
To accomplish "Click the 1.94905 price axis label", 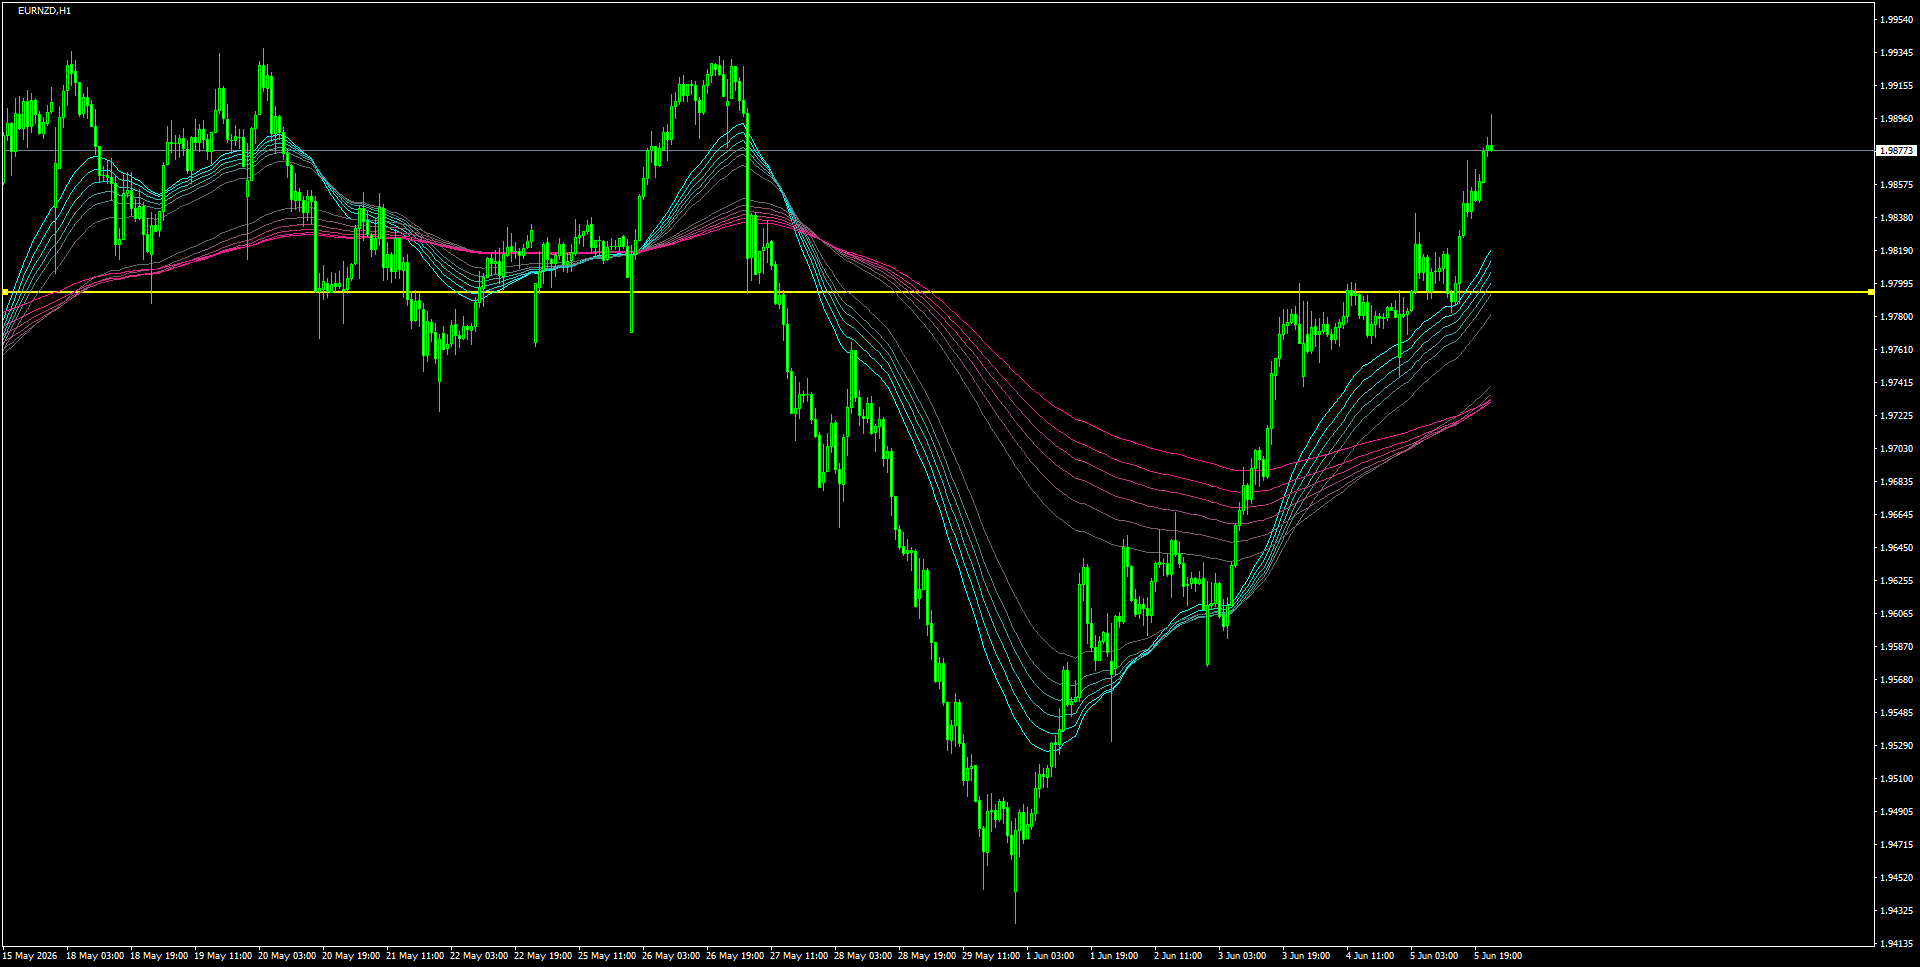I will [x=1897, y=812].
